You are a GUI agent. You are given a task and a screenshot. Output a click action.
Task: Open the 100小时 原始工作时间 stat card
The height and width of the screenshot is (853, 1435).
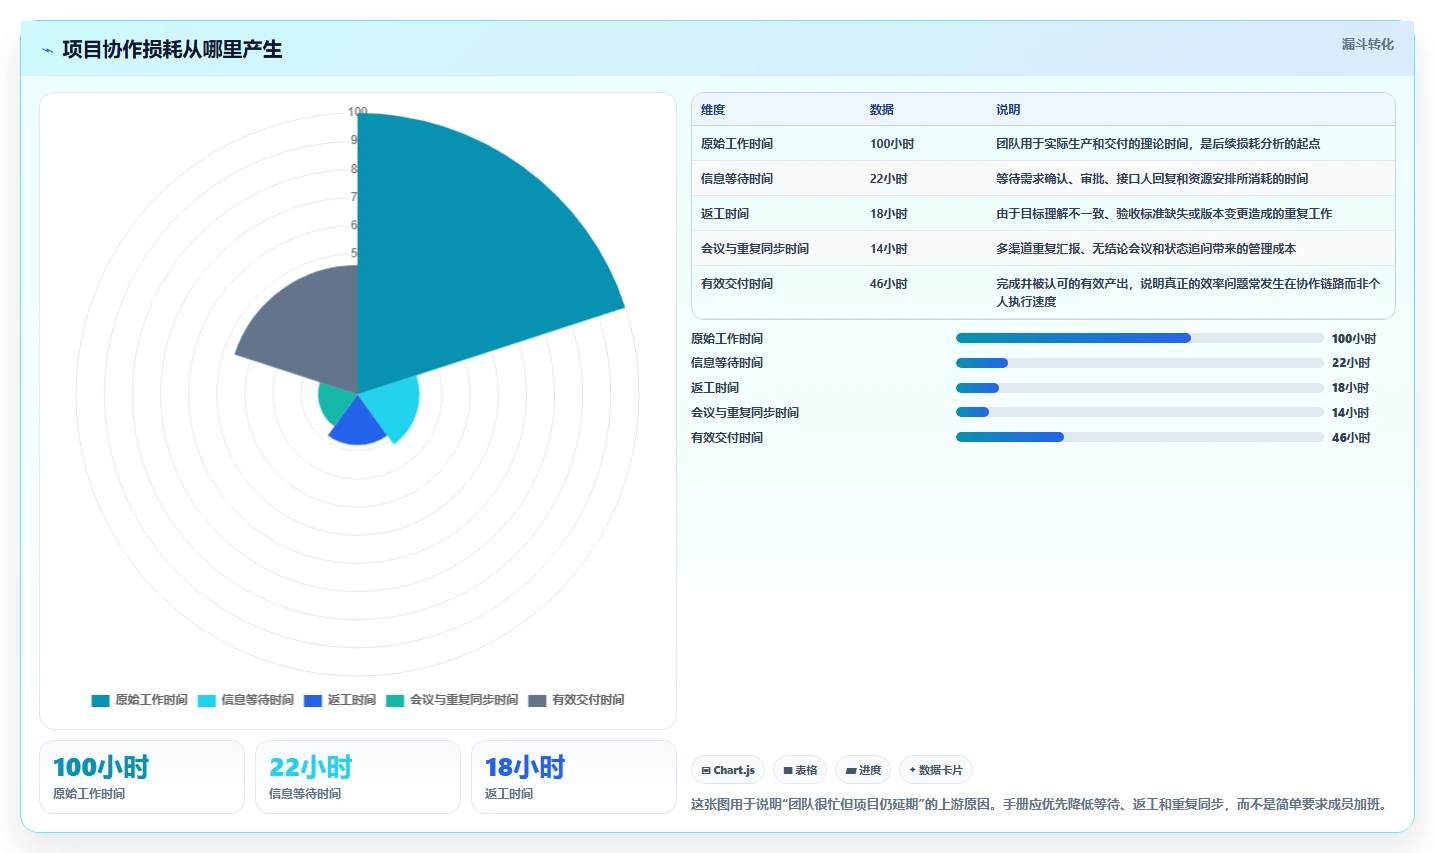[142, 777]
